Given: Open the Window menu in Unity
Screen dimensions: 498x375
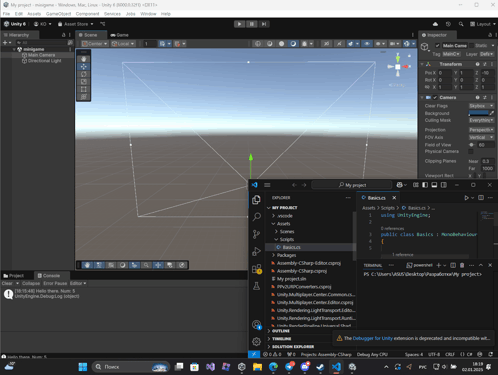Looking at the screenshot, I should (x=148, y=14).
